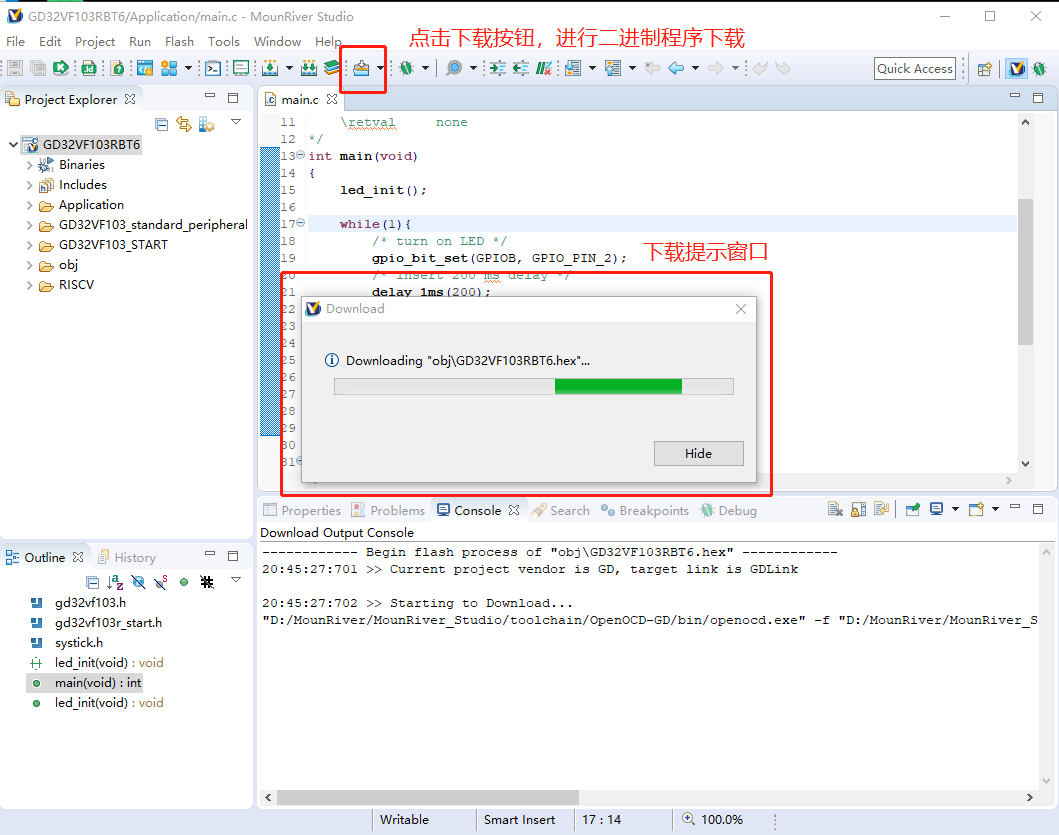Click Sort alphabetically icon in Outline
1059x835 pixels.
coord(115,582)
